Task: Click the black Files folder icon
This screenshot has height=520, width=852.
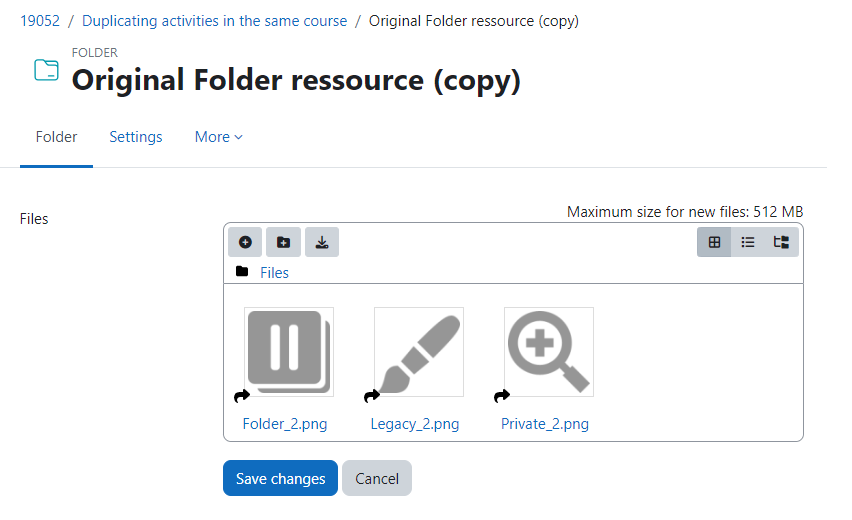Action: click(242, 271)
